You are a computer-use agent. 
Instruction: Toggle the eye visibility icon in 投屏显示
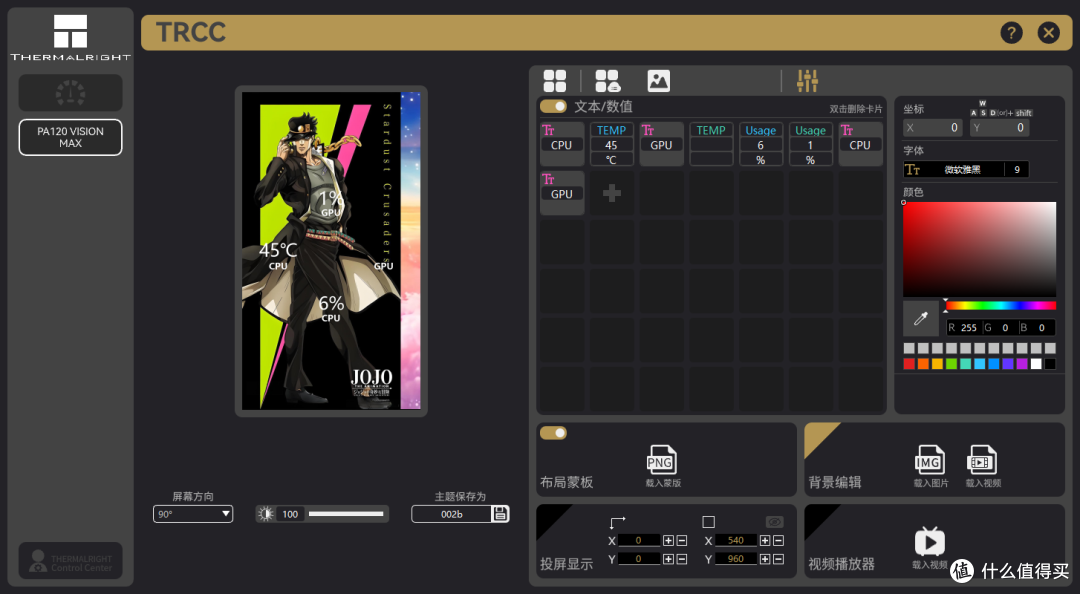774,522
